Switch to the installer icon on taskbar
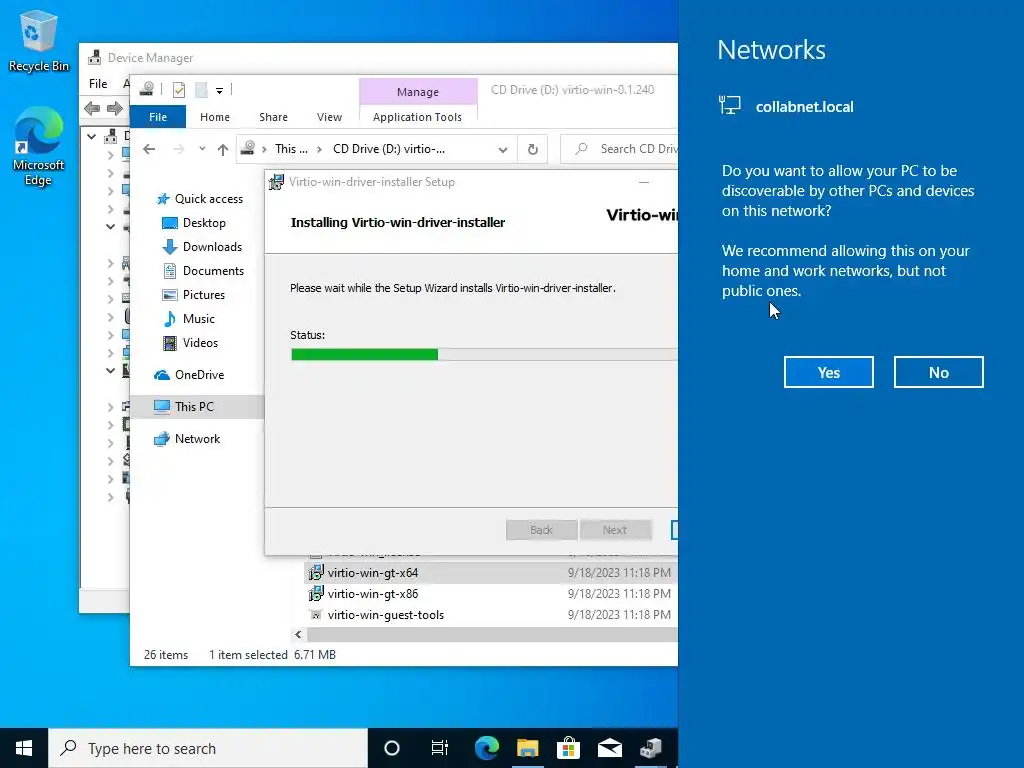 tap(651, 748)
